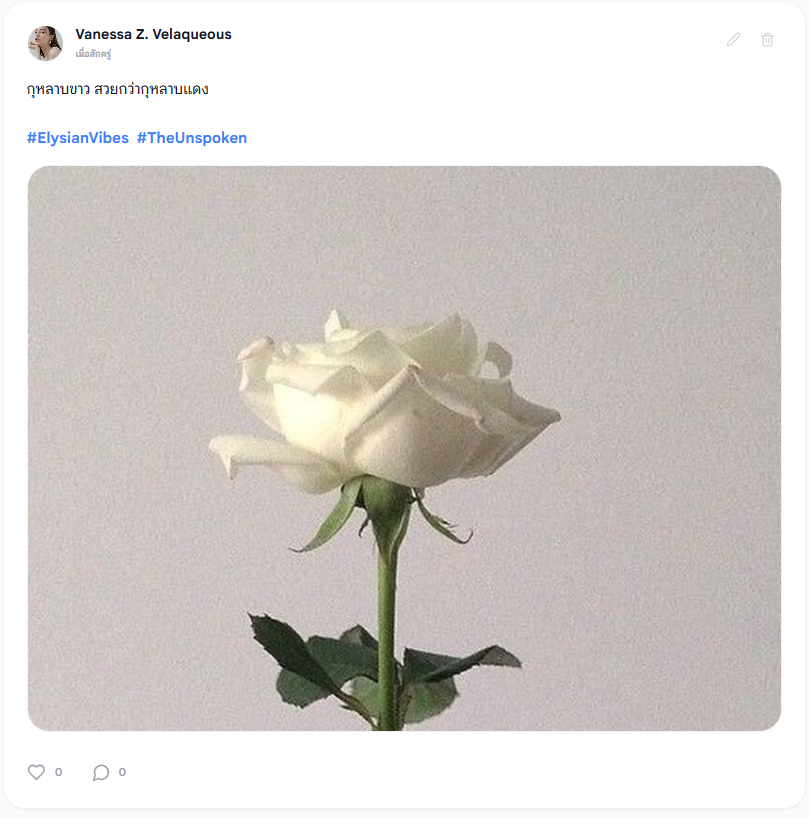The width and height of the screenshot is (809, 818).
Task: Click the pencil edit post icon
Action: 733,40
